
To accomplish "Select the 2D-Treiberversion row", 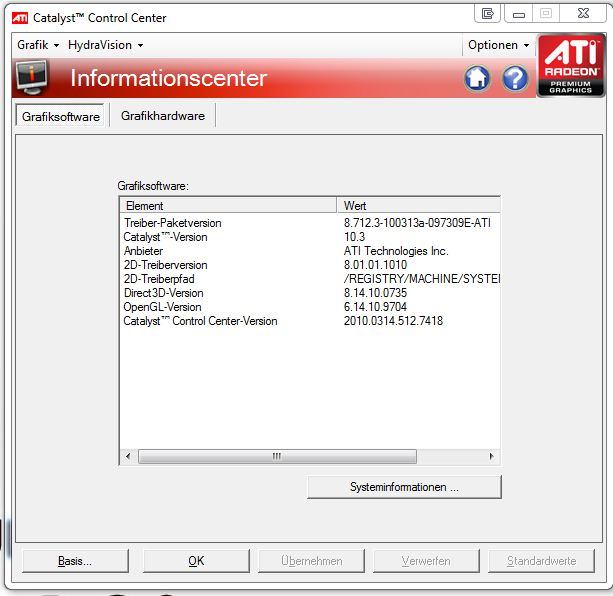I will [x=310, y=265].
